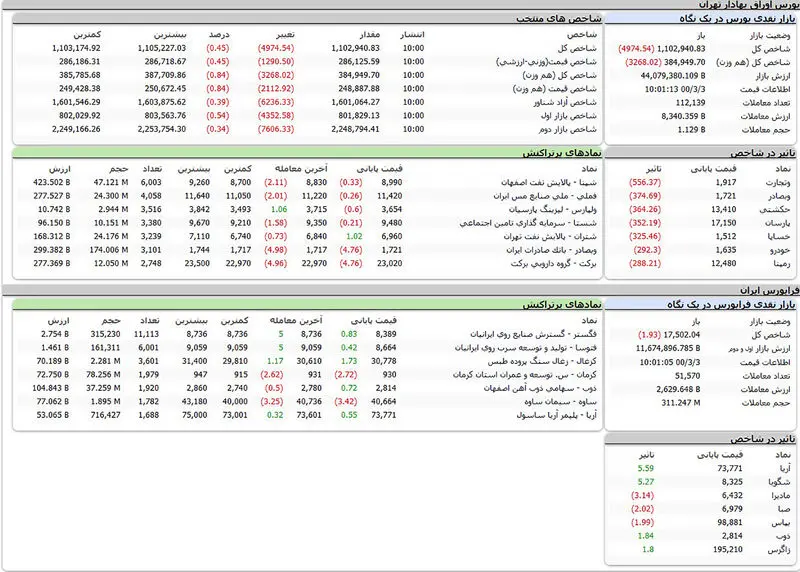Click the تغییر column header in indices table

tap(285, 35)
